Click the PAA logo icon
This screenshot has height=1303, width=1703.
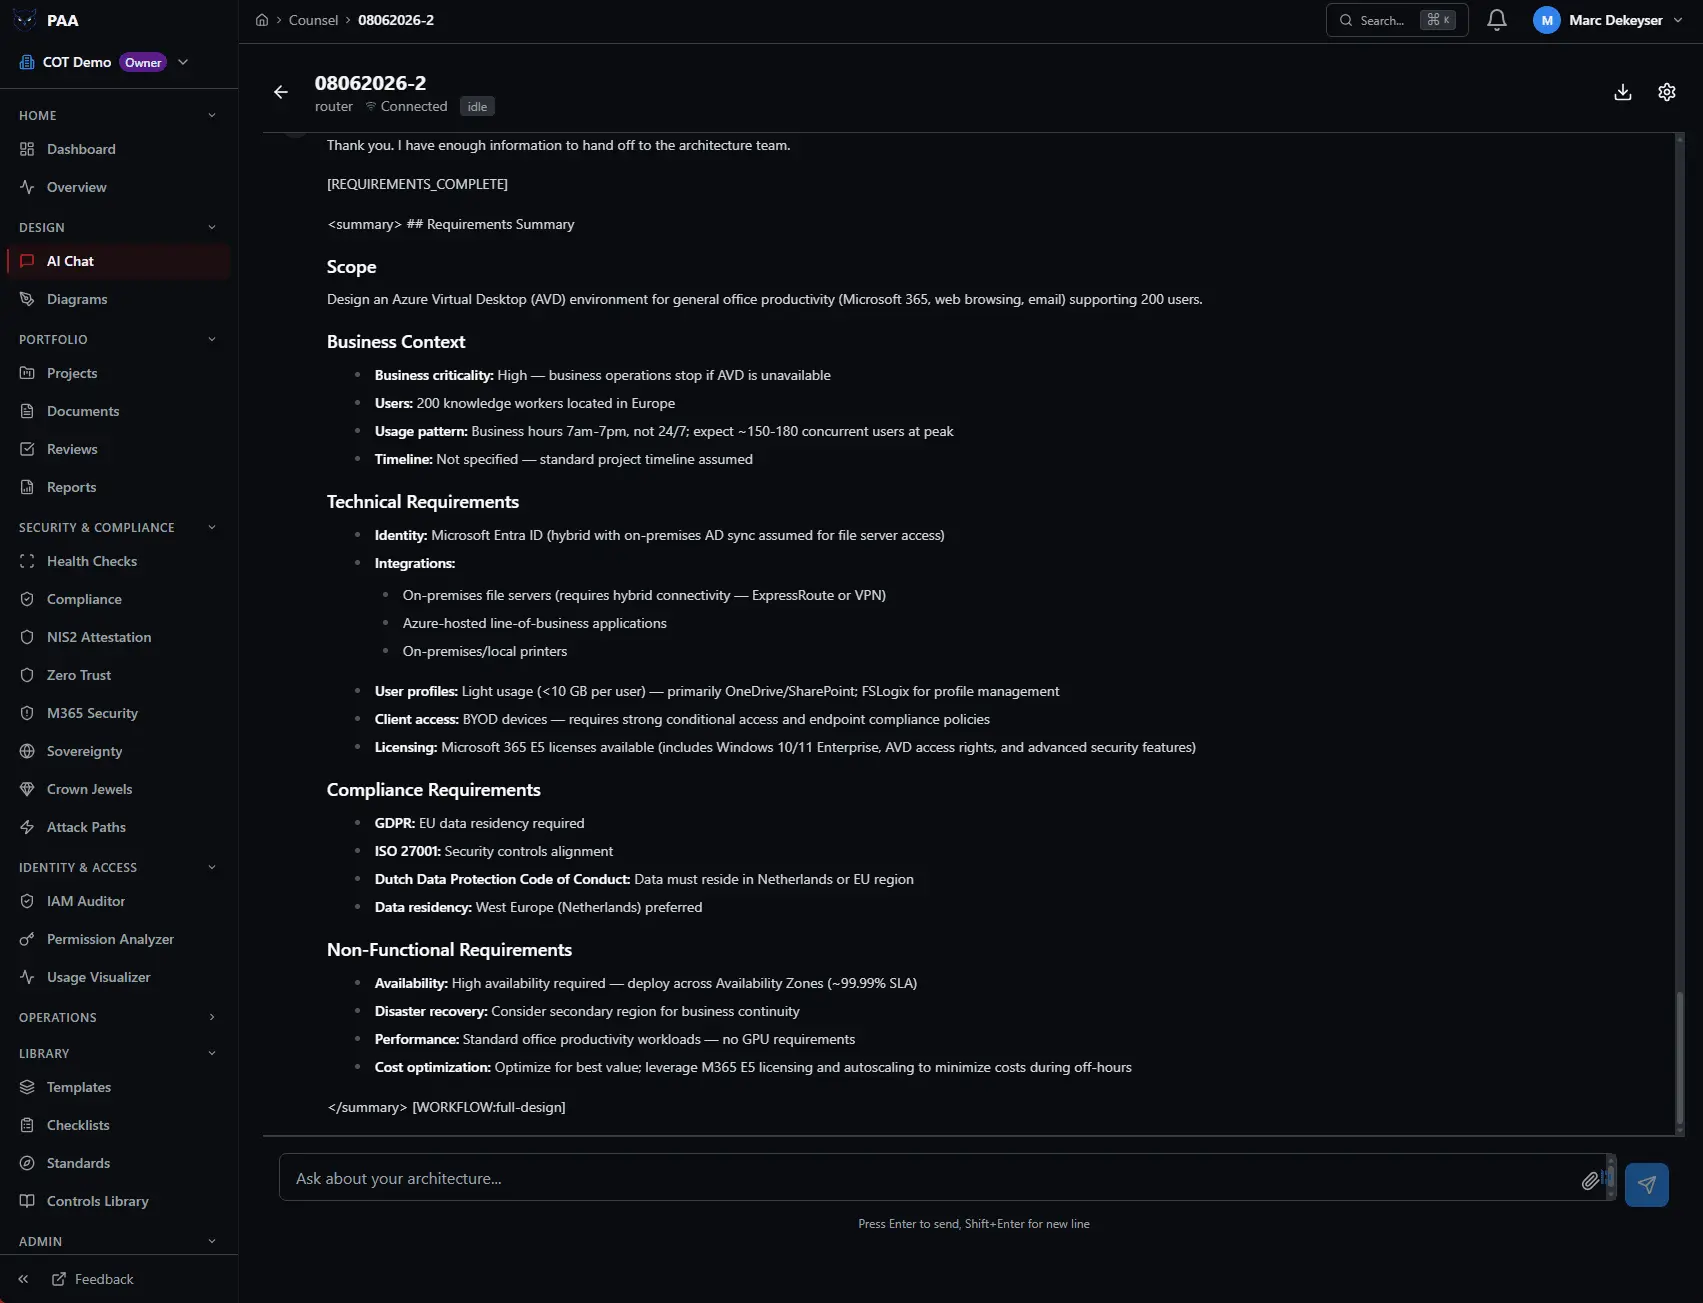pyautogui.click(x=25, y=20)
